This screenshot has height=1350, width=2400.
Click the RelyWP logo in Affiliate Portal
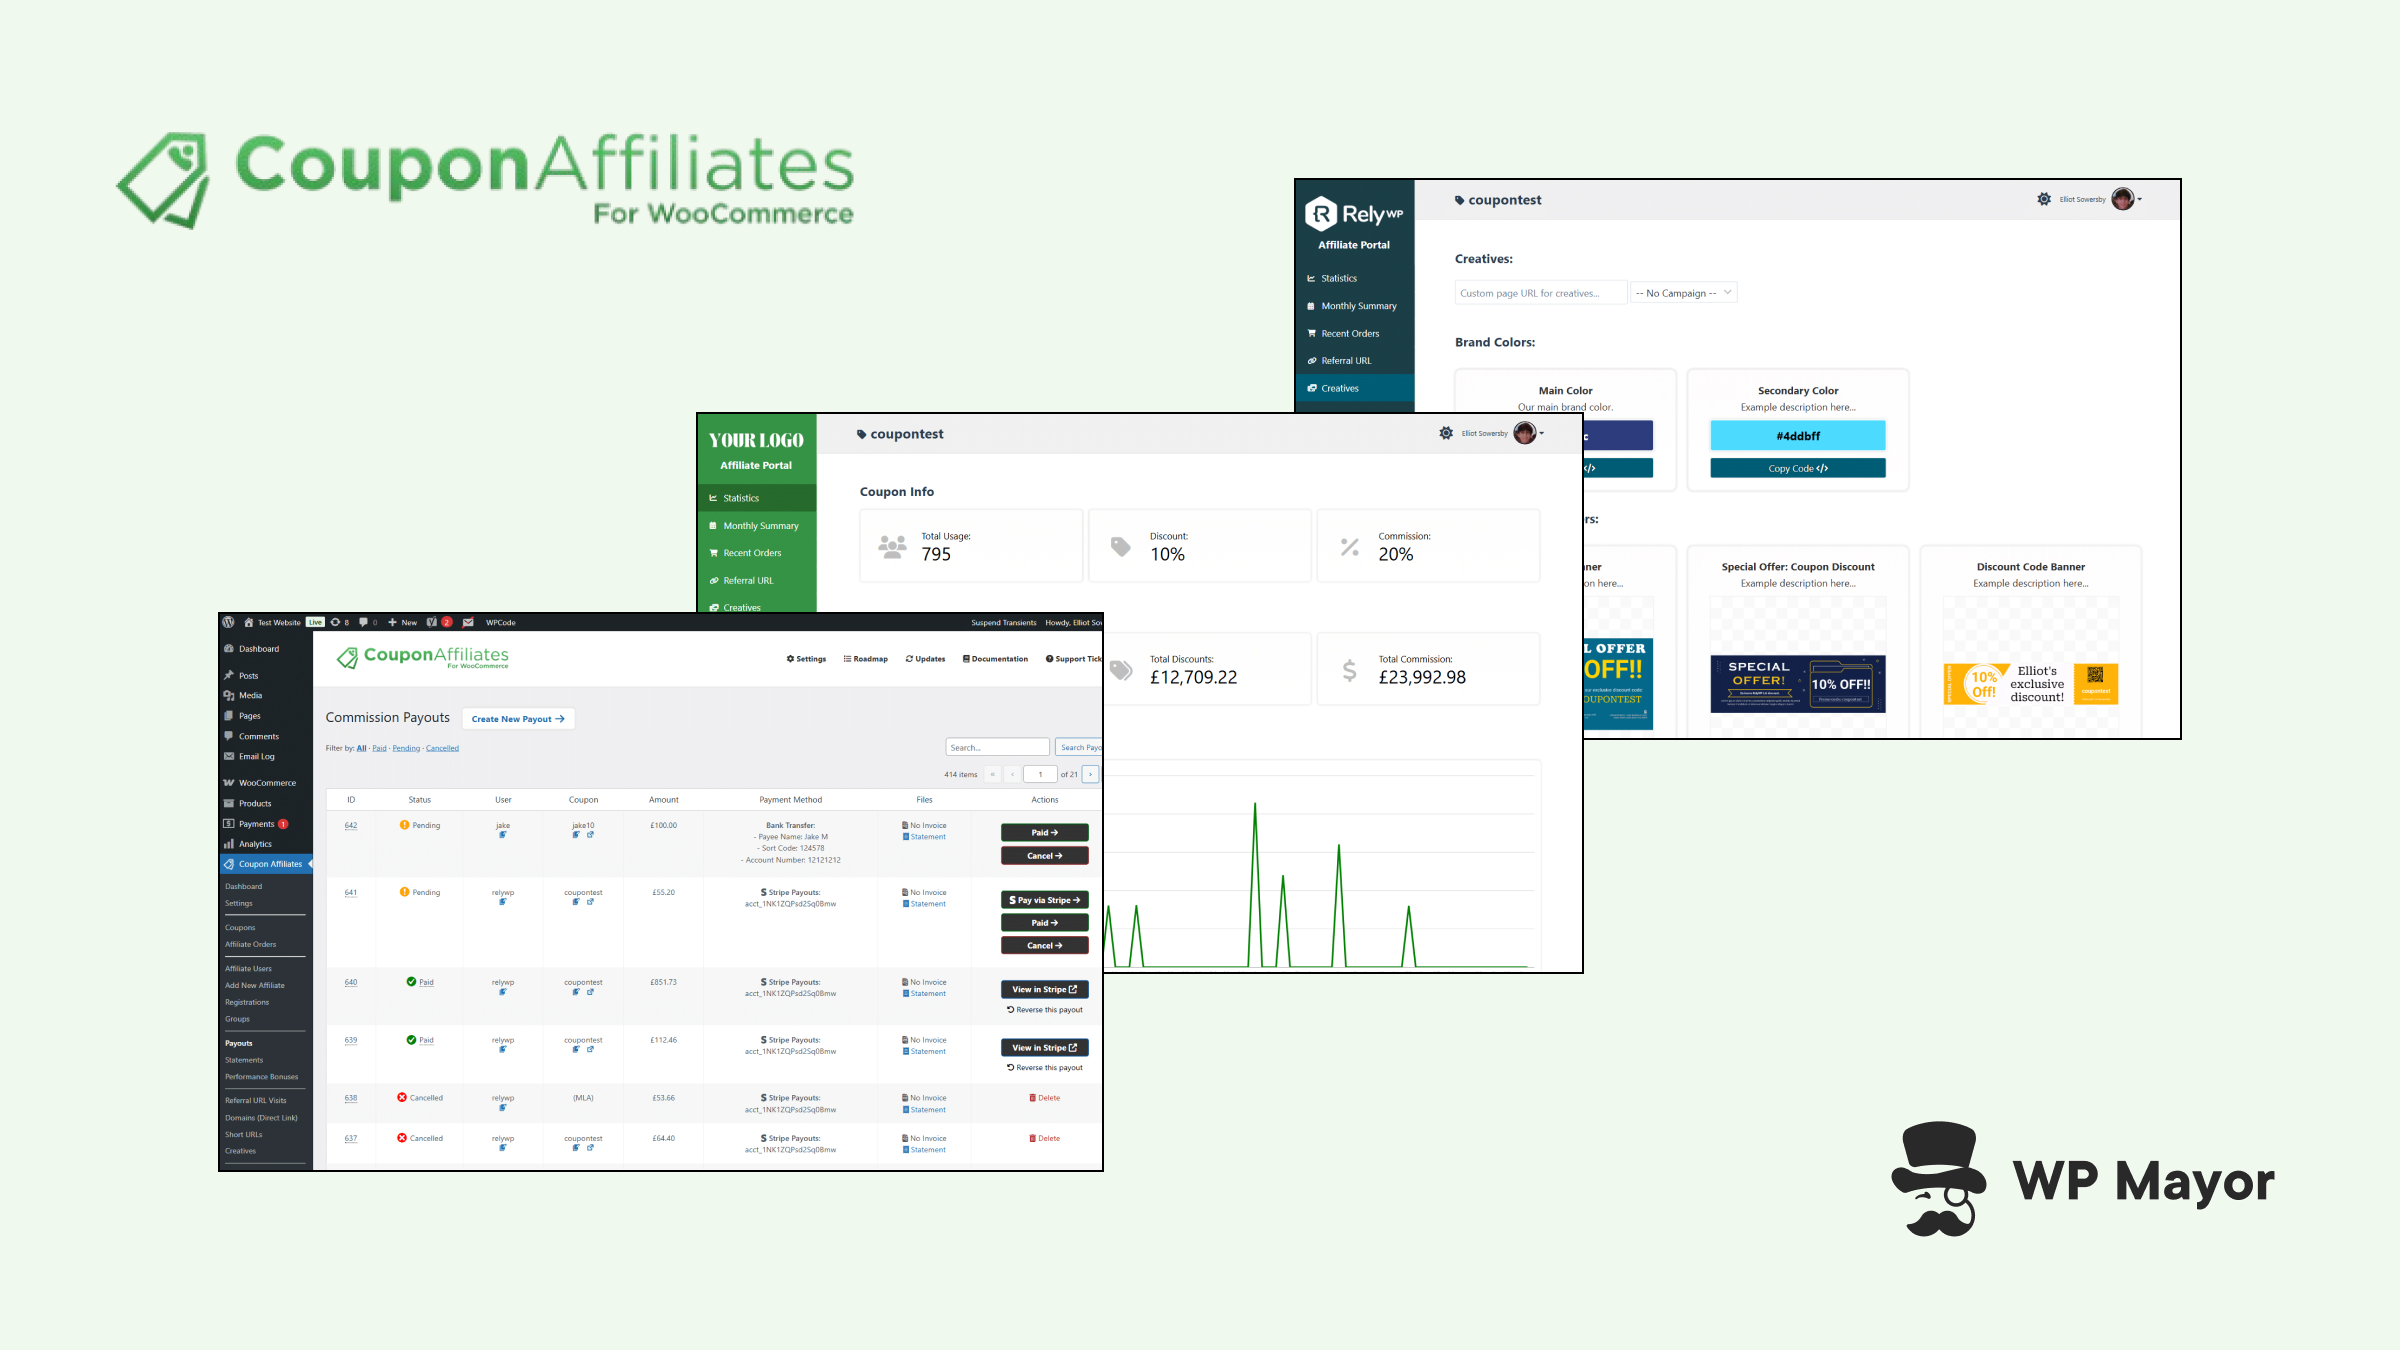1354,214
